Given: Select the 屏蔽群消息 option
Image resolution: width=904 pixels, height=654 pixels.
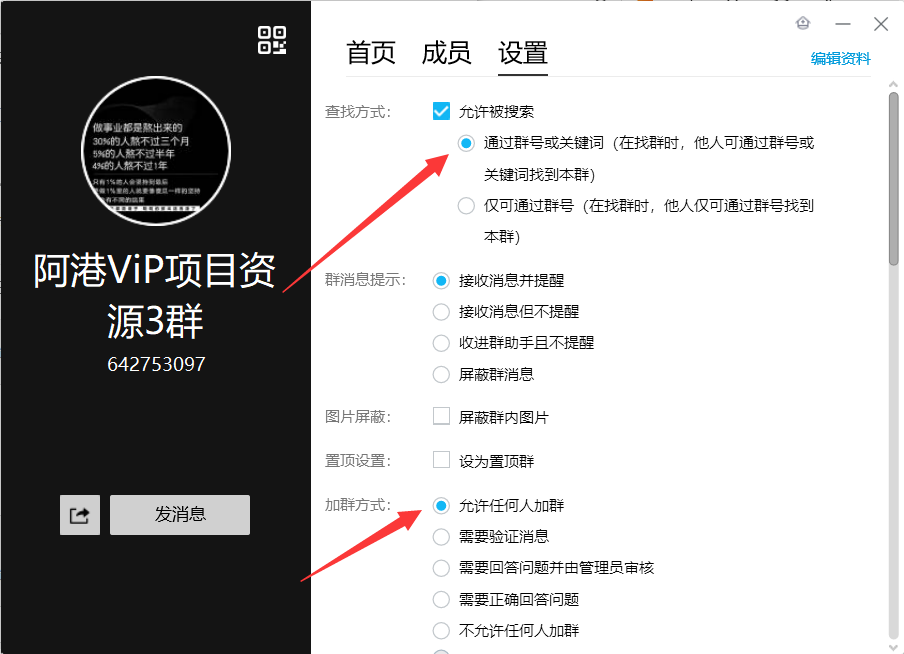Looking at the screenshot, I should click(x=441, y=374).
